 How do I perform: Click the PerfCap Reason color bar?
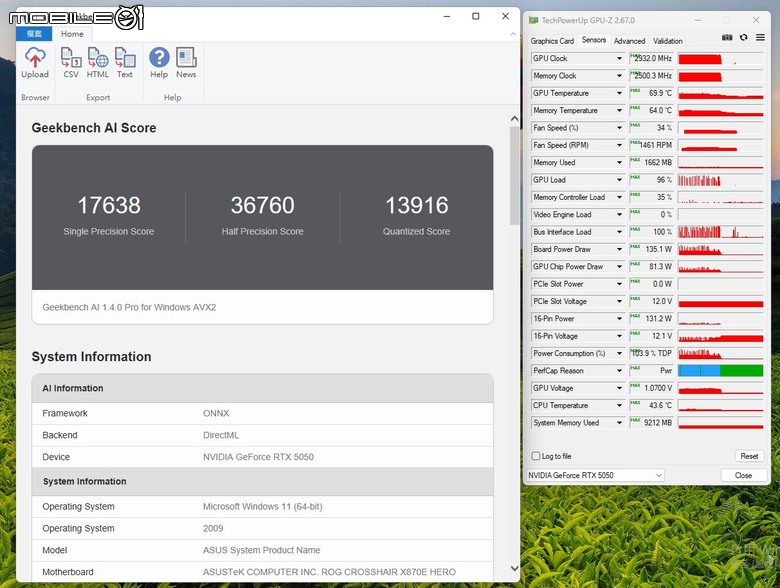click(720, 371)
